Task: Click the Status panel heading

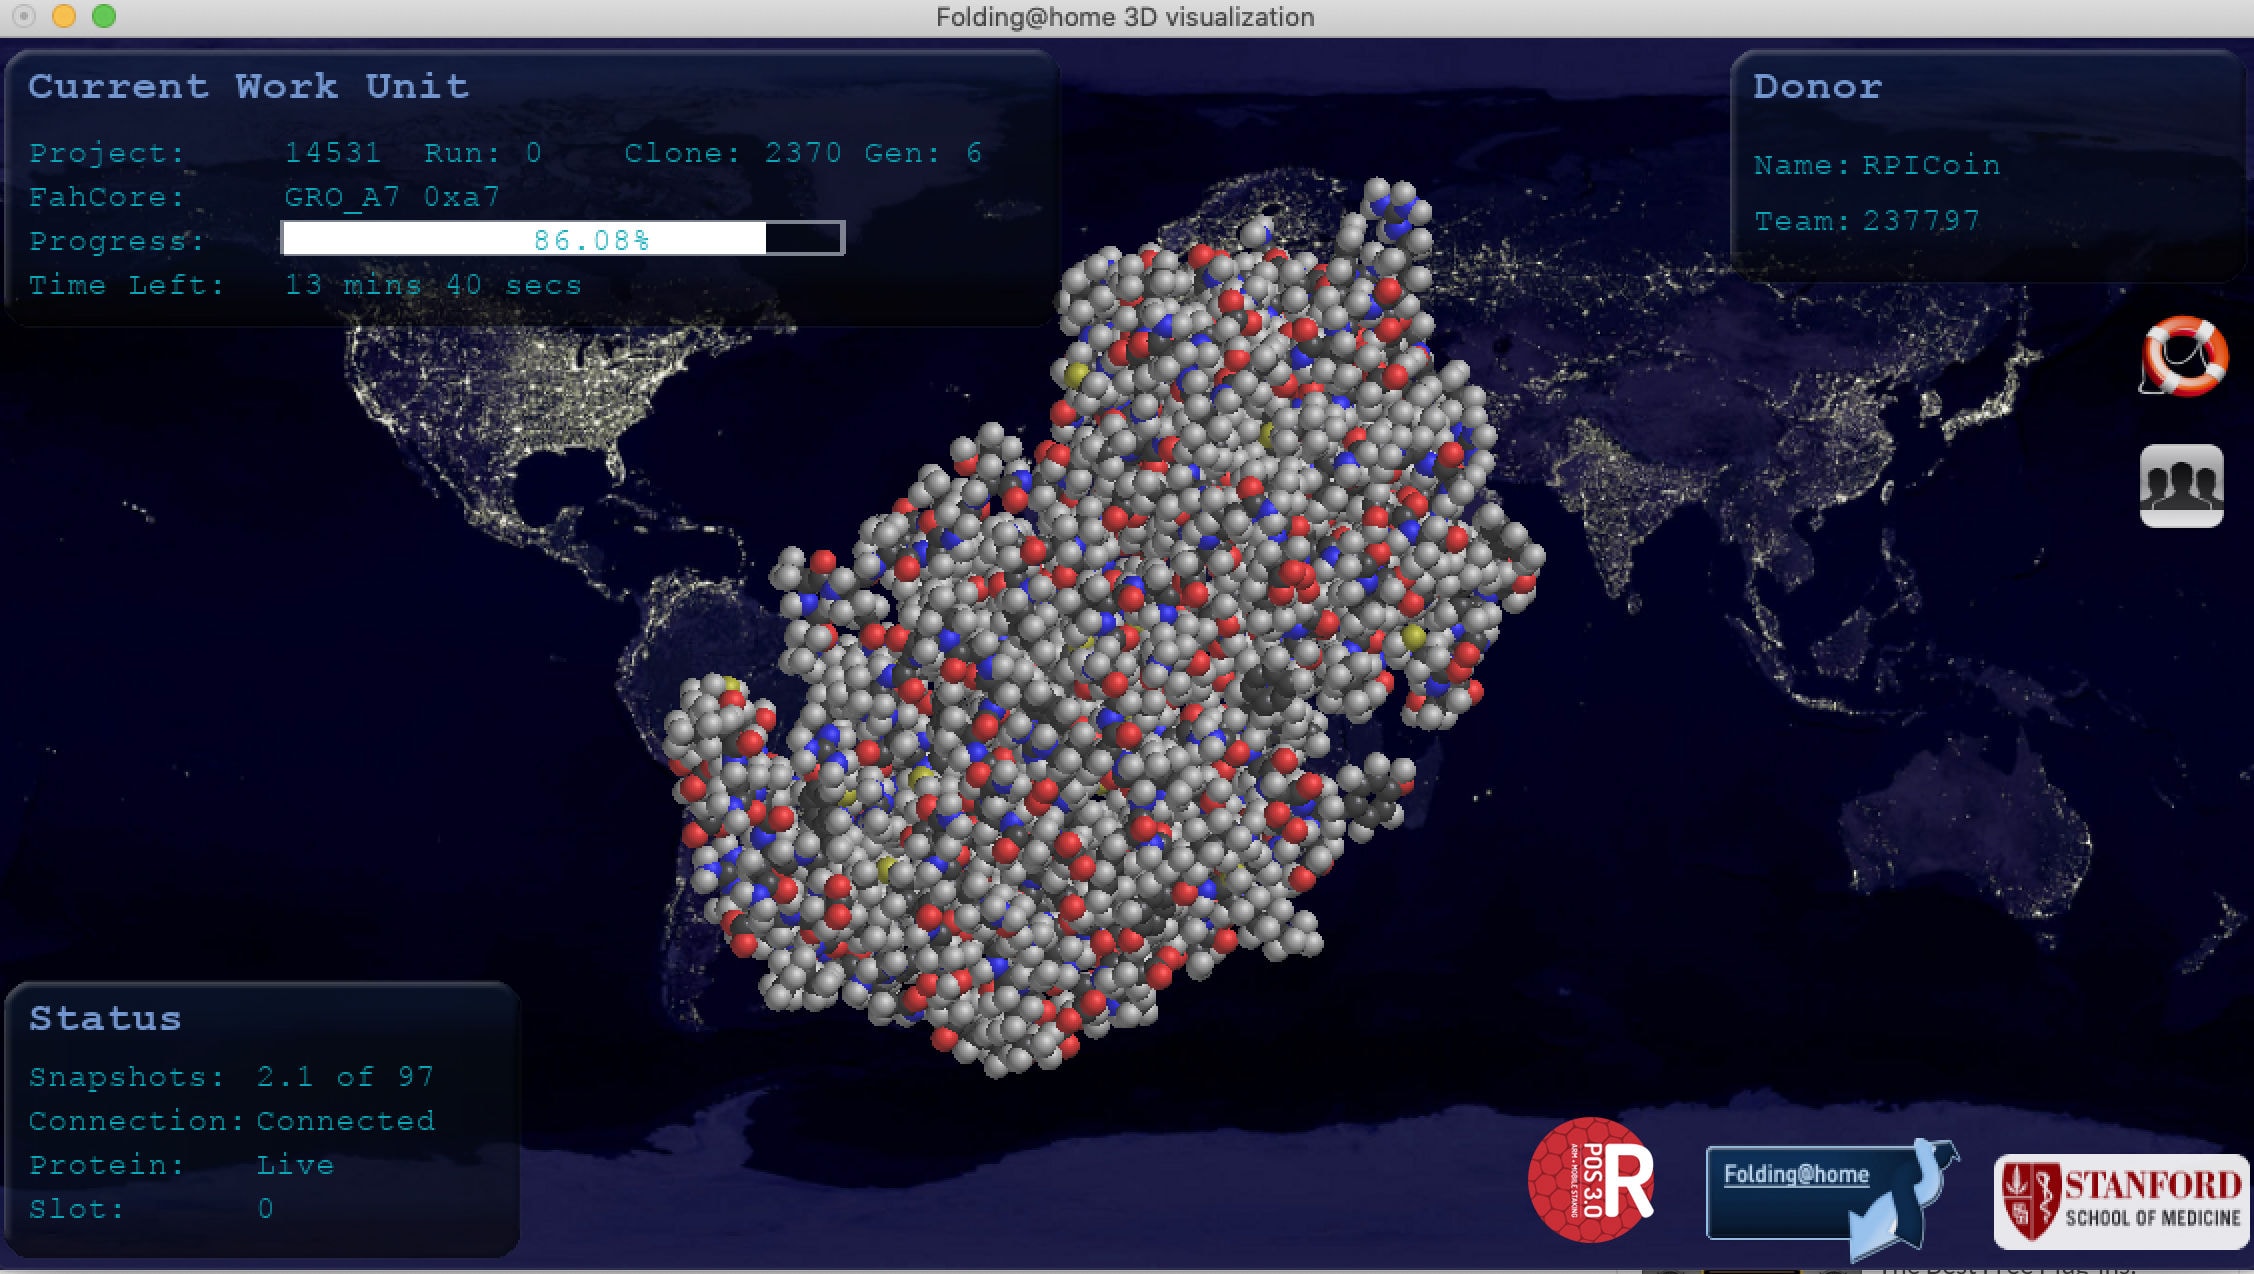Action: (x=105, y=1018)
